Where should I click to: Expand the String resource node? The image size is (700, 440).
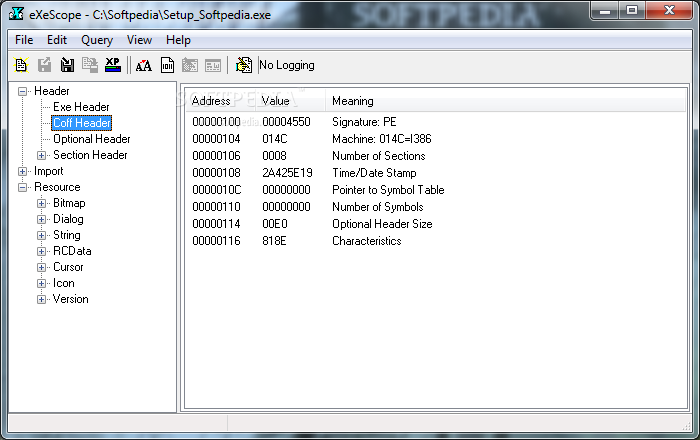tap(41, 235)
